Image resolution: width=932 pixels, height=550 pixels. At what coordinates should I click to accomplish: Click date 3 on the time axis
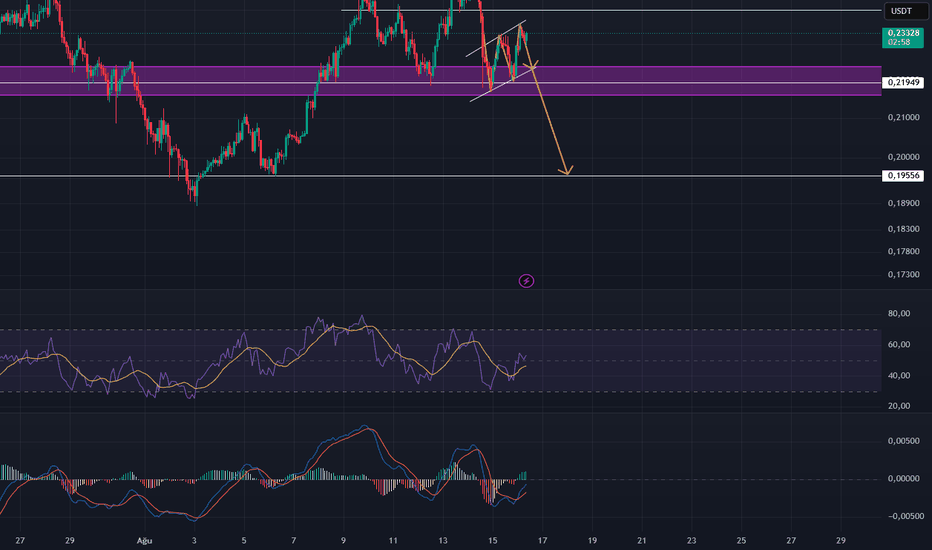click(x=194, y=540)
